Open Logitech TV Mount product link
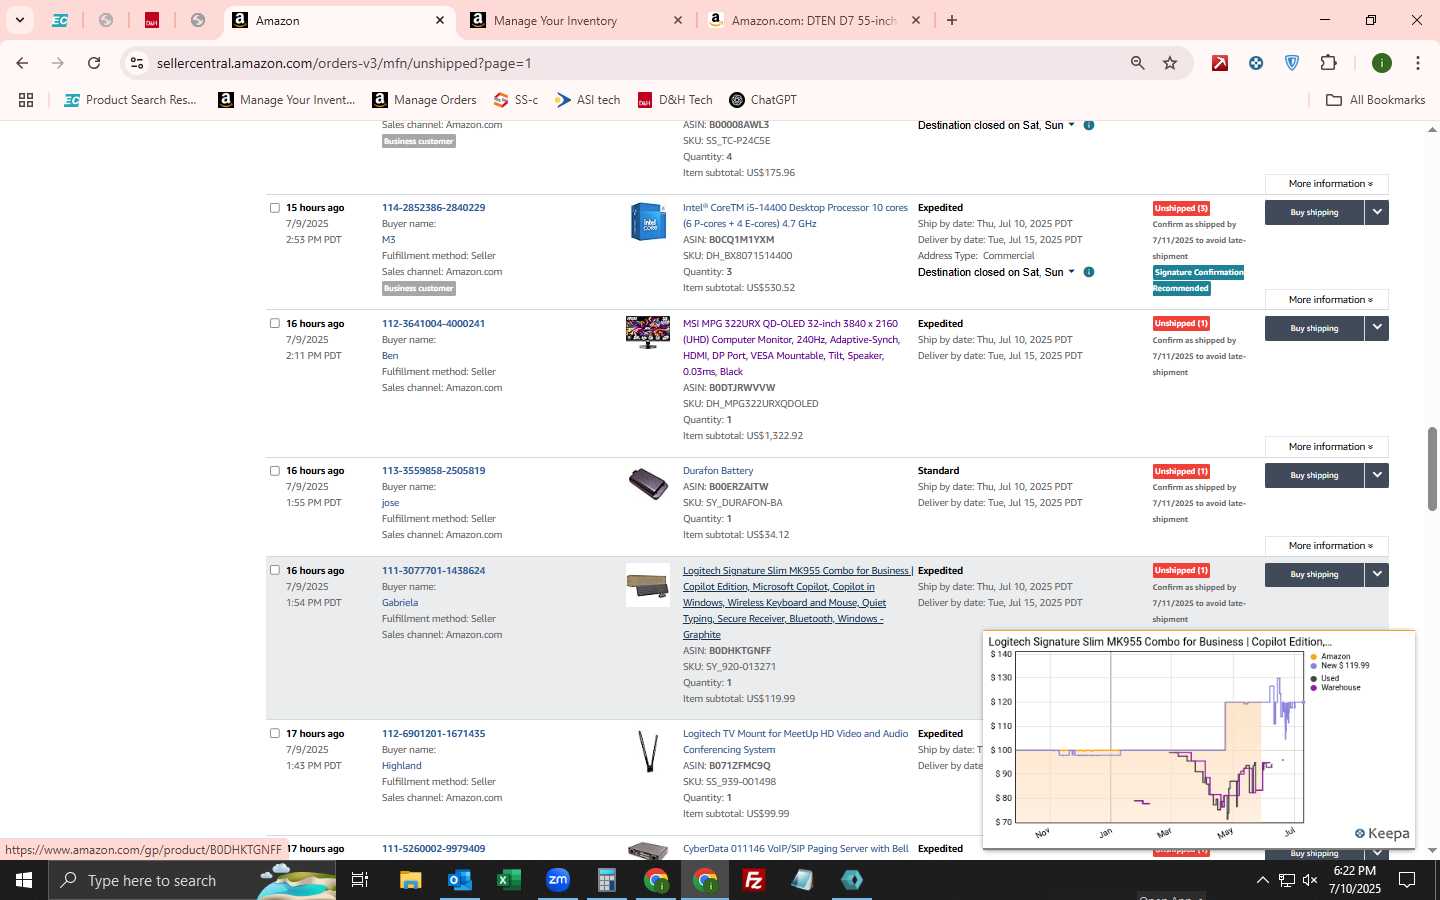 point(796,742)
